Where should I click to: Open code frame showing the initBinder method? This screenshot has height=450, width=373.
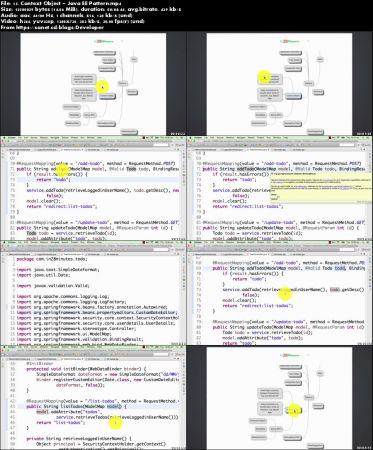(93, 398)
